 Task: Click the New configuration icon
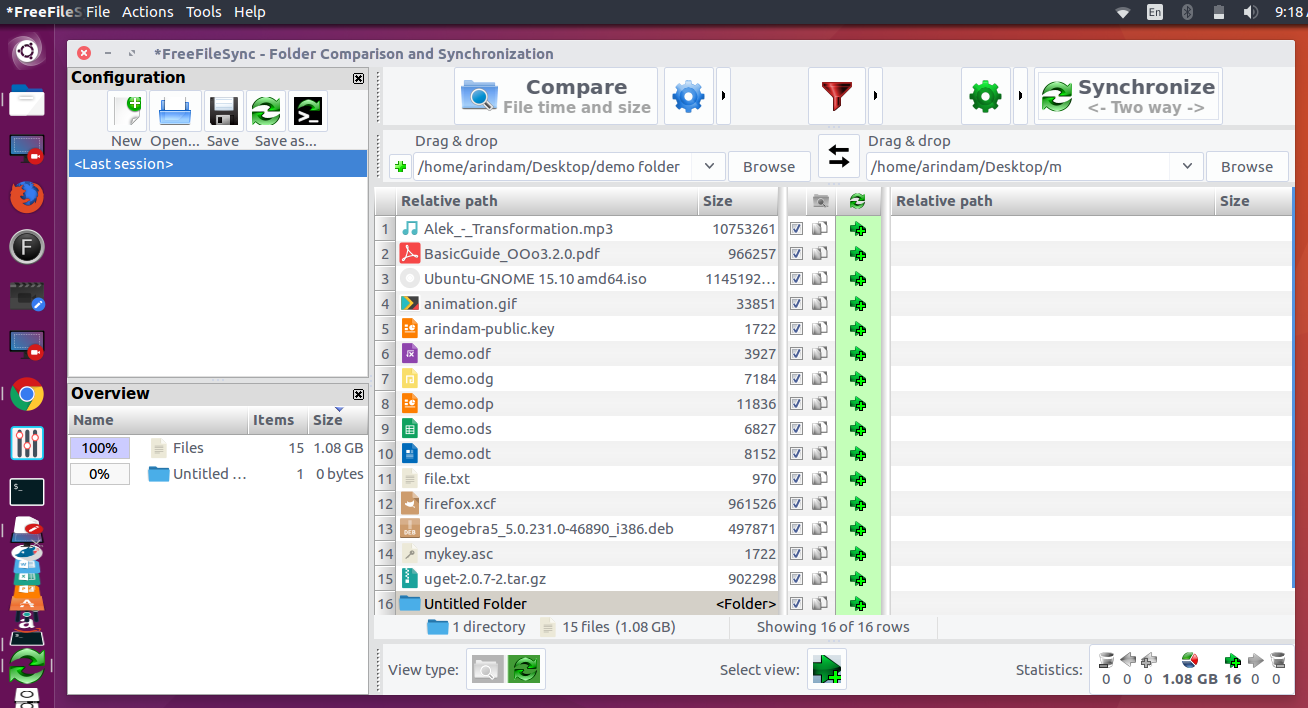[127, 111]
